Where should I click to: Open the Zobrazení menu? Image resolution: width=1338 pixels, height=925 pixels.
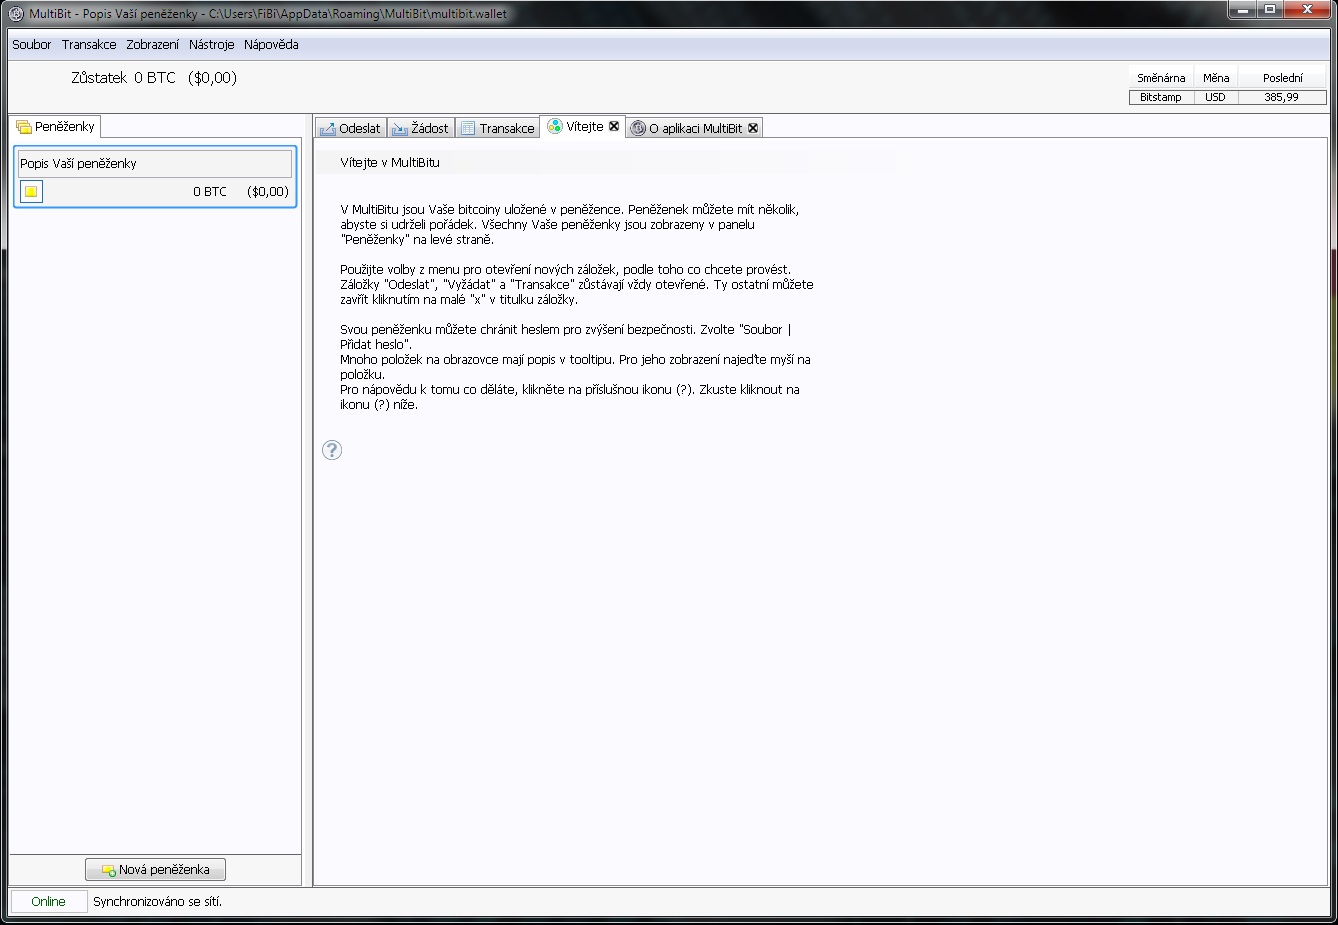click(152, 45)
